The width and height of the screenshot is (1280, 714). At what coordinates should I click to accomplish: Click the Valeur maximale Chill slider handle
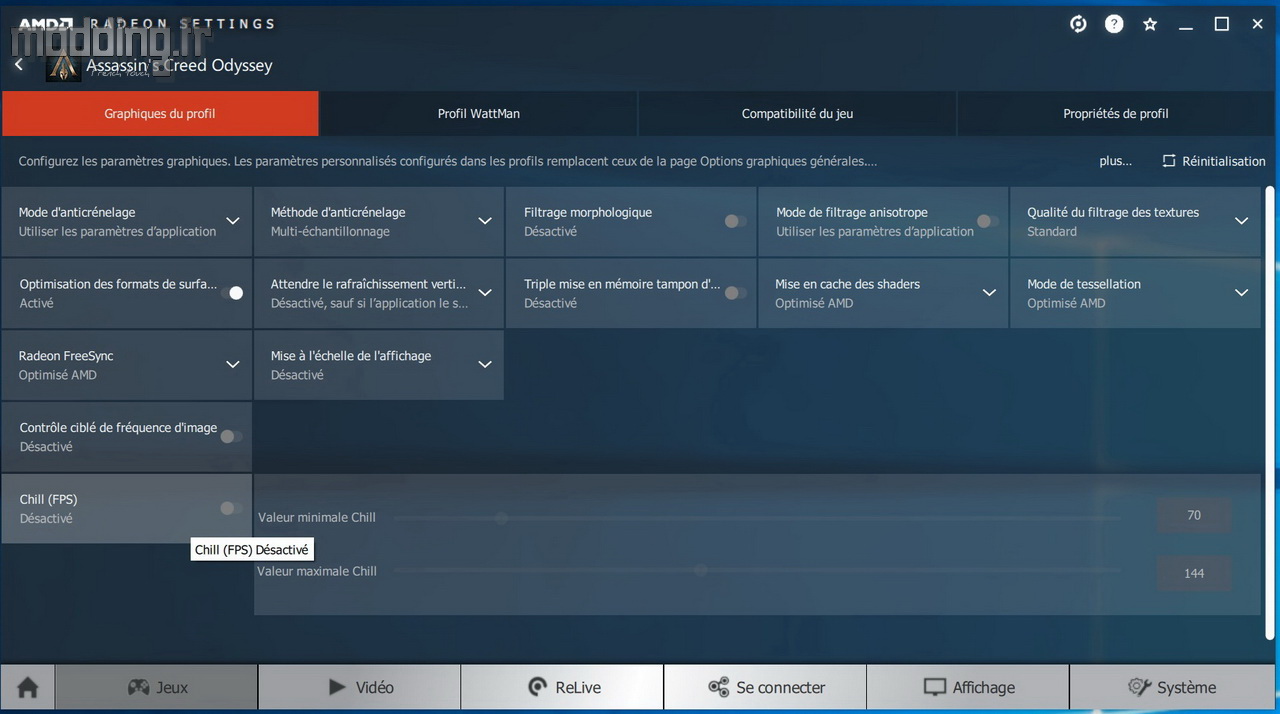tap(701, 570)
